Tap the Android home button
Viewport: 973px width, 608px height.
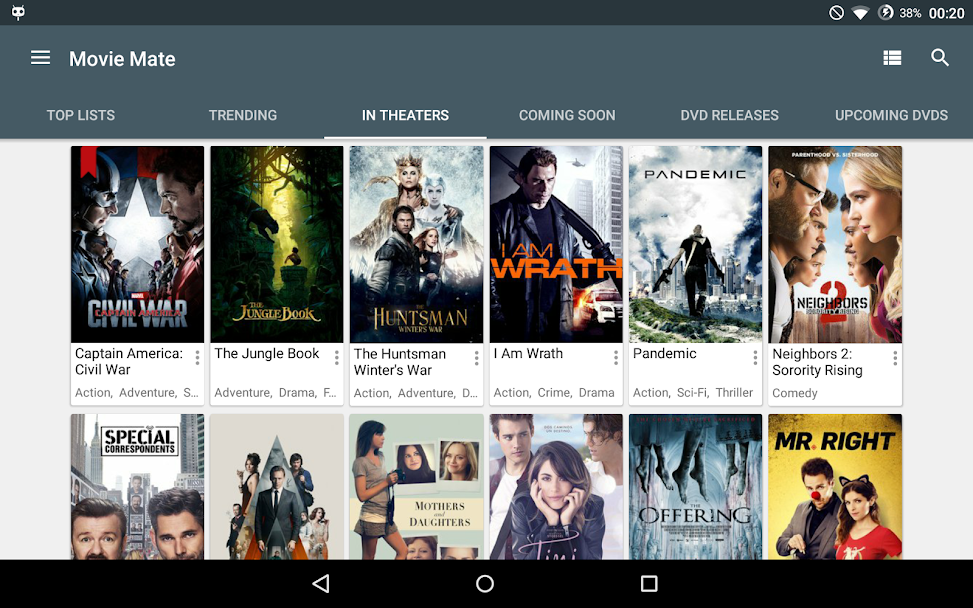pos(485,583)
